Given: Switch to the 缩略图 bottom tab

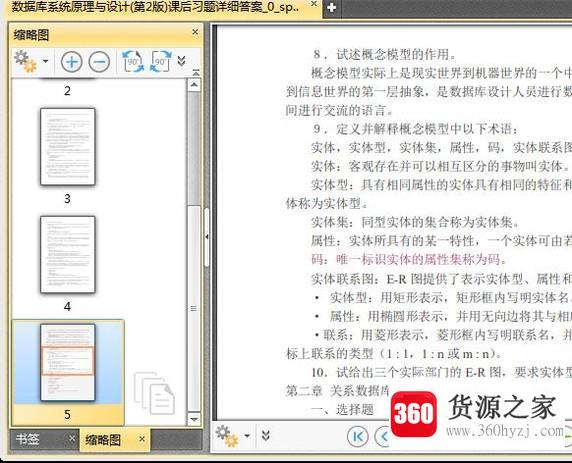Looking at the screenshot, I should pyautogui.click(x=103, y=439).
